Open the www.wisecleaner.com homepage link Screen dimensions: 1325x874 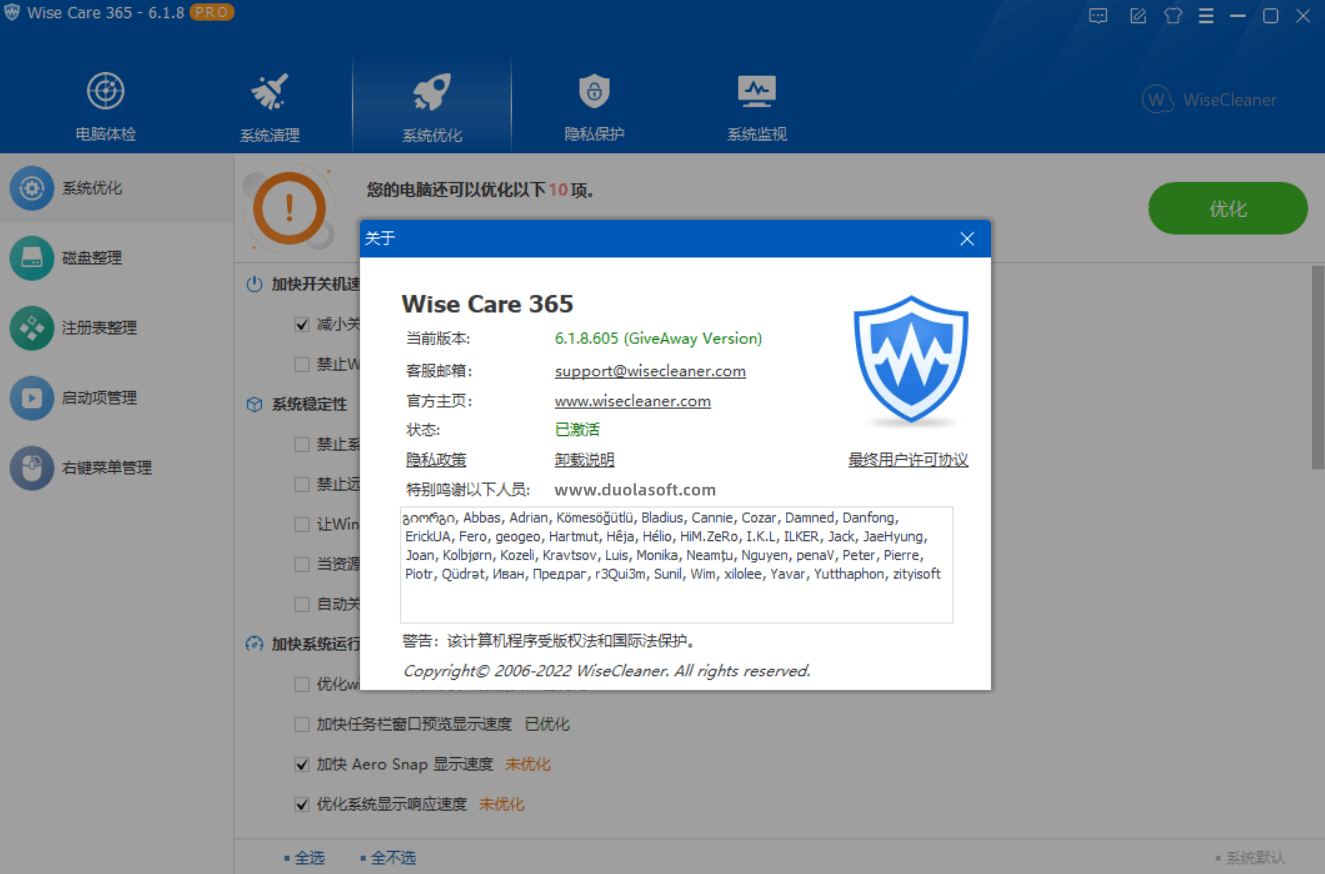click(633, 401)
